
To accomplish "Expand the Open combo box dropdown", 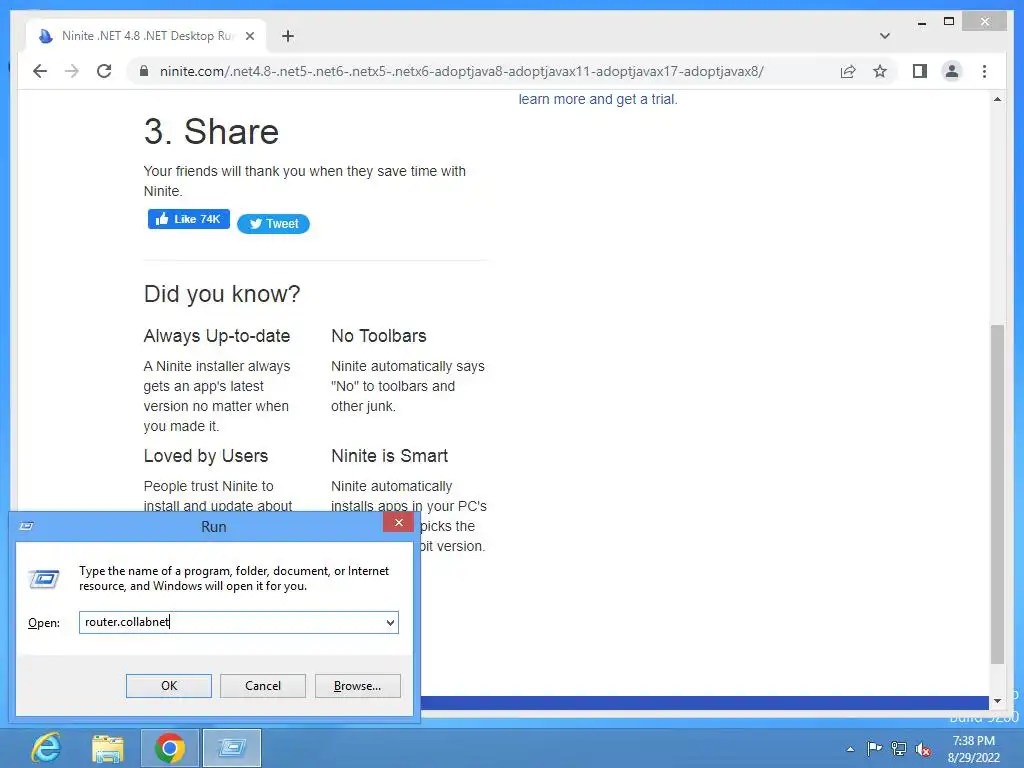I will coord(390,622).
